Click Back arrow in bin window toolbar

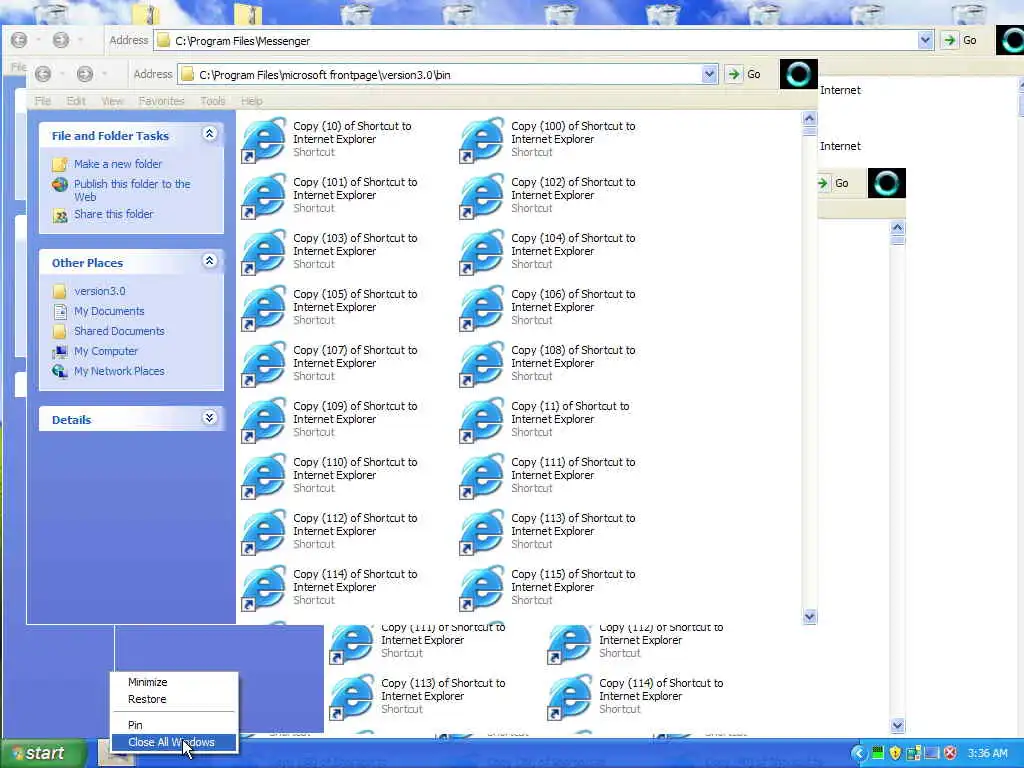click(43, 74)
